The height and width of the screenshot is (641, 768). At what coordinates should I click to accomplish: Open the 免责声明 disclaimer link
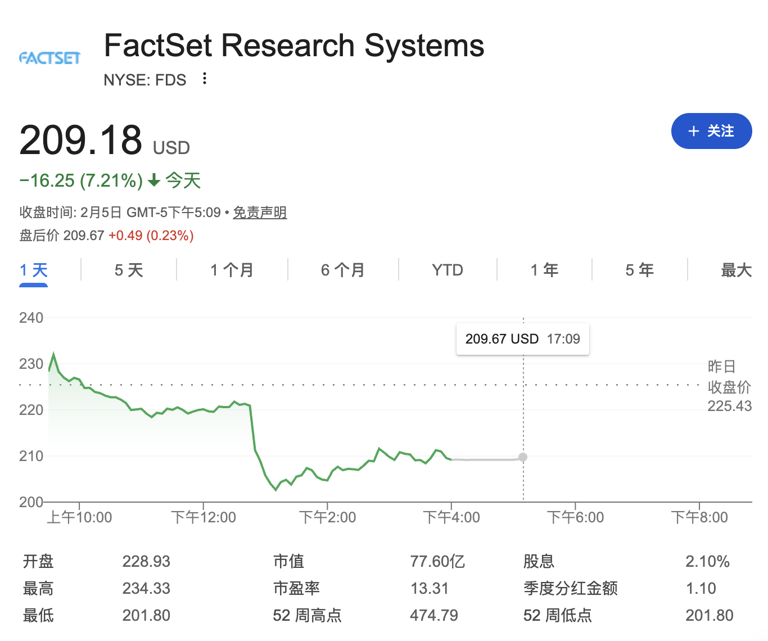260,212
